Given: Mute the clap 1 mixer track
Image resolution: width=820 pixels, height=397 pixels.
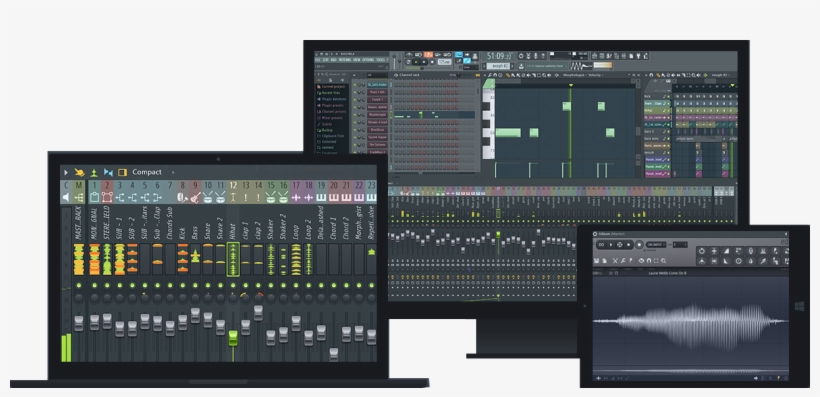Looking at the screenshot, I should click(x=245, y=285).
